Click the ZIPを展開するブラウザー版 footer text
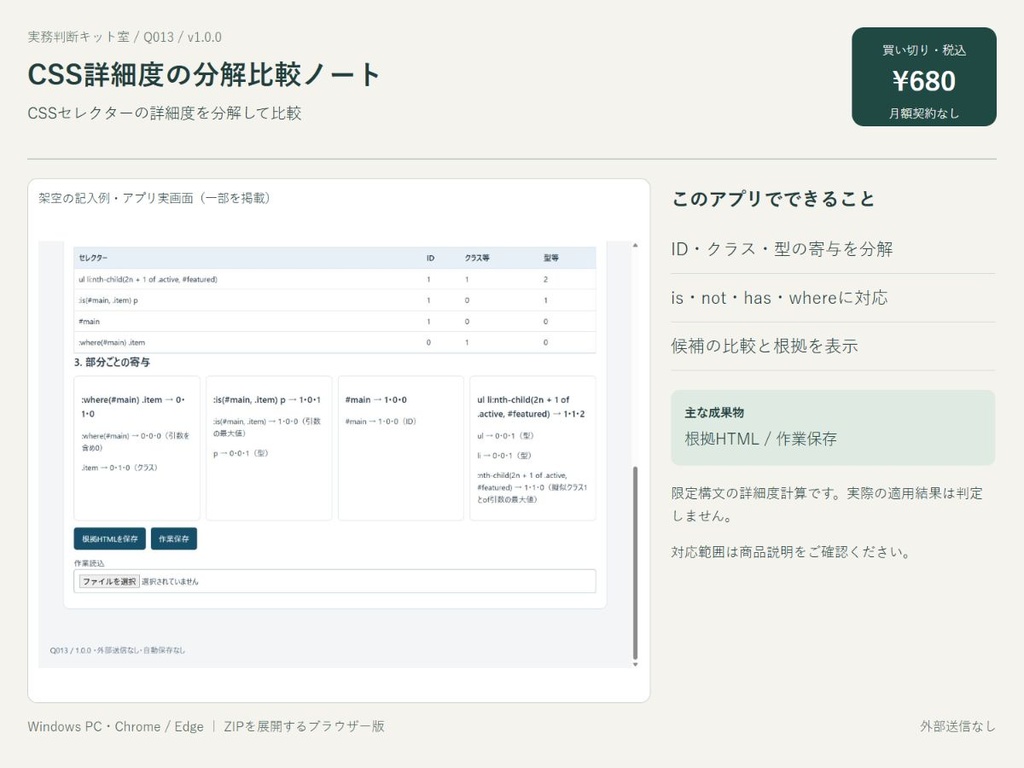Image resolution: width=1024 pixels, height=768 pixels. [x=304, y=726]
